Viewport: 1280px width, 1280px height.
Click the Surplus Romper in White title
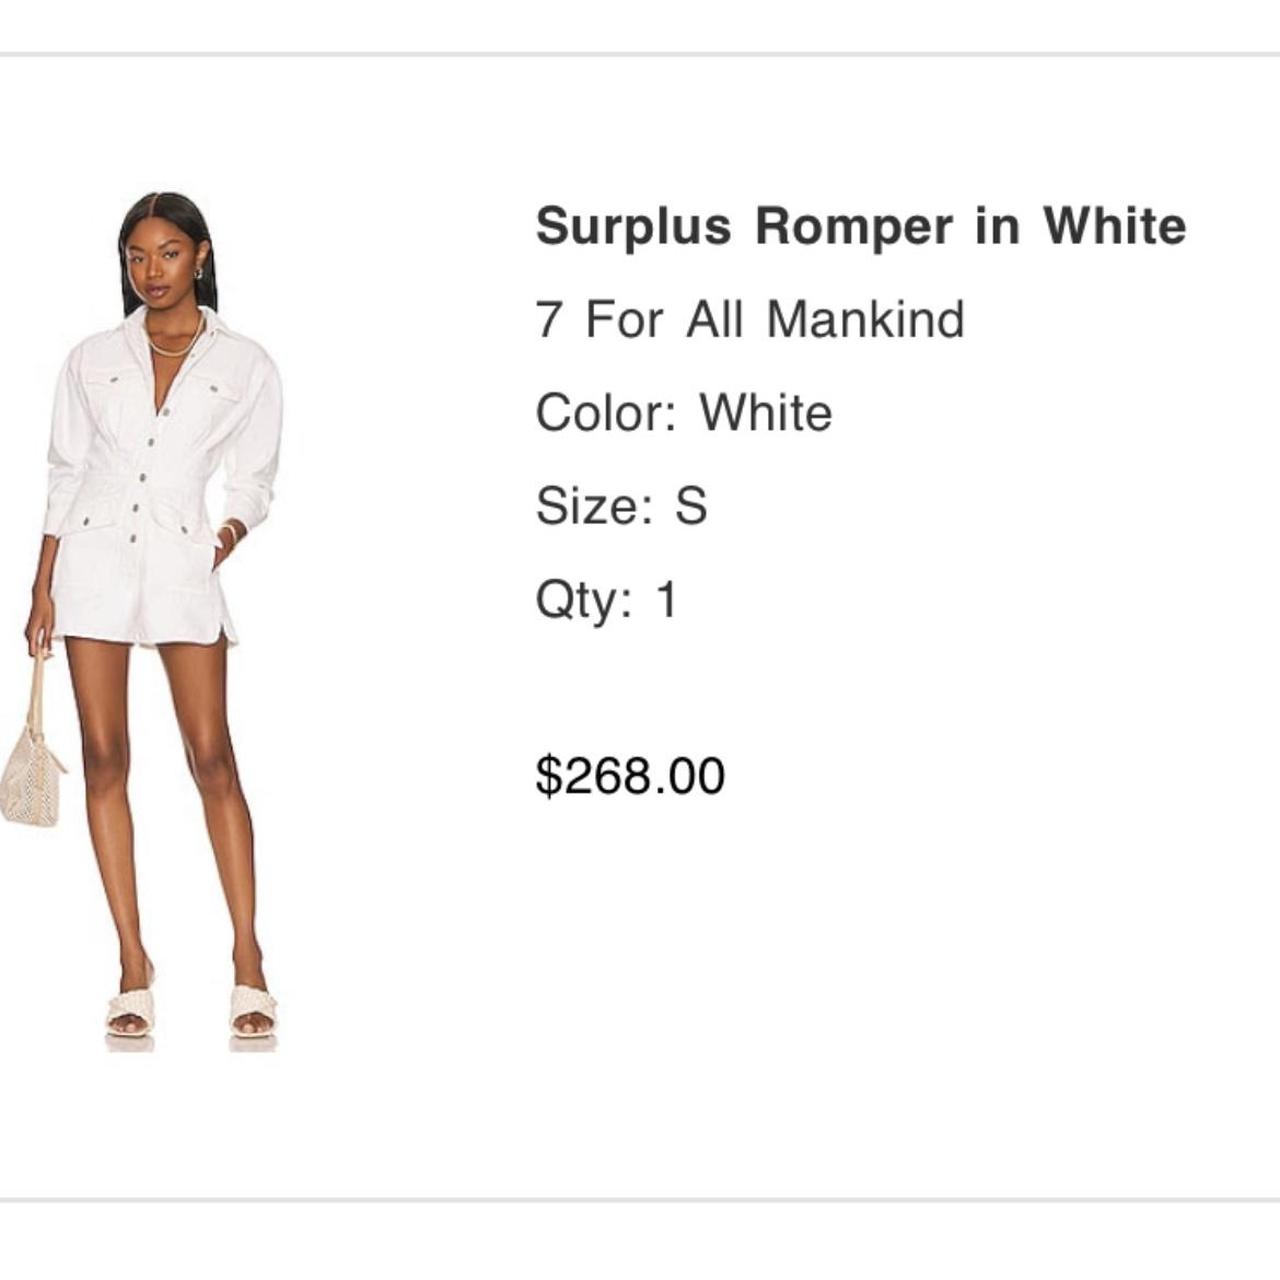point(861,226)
